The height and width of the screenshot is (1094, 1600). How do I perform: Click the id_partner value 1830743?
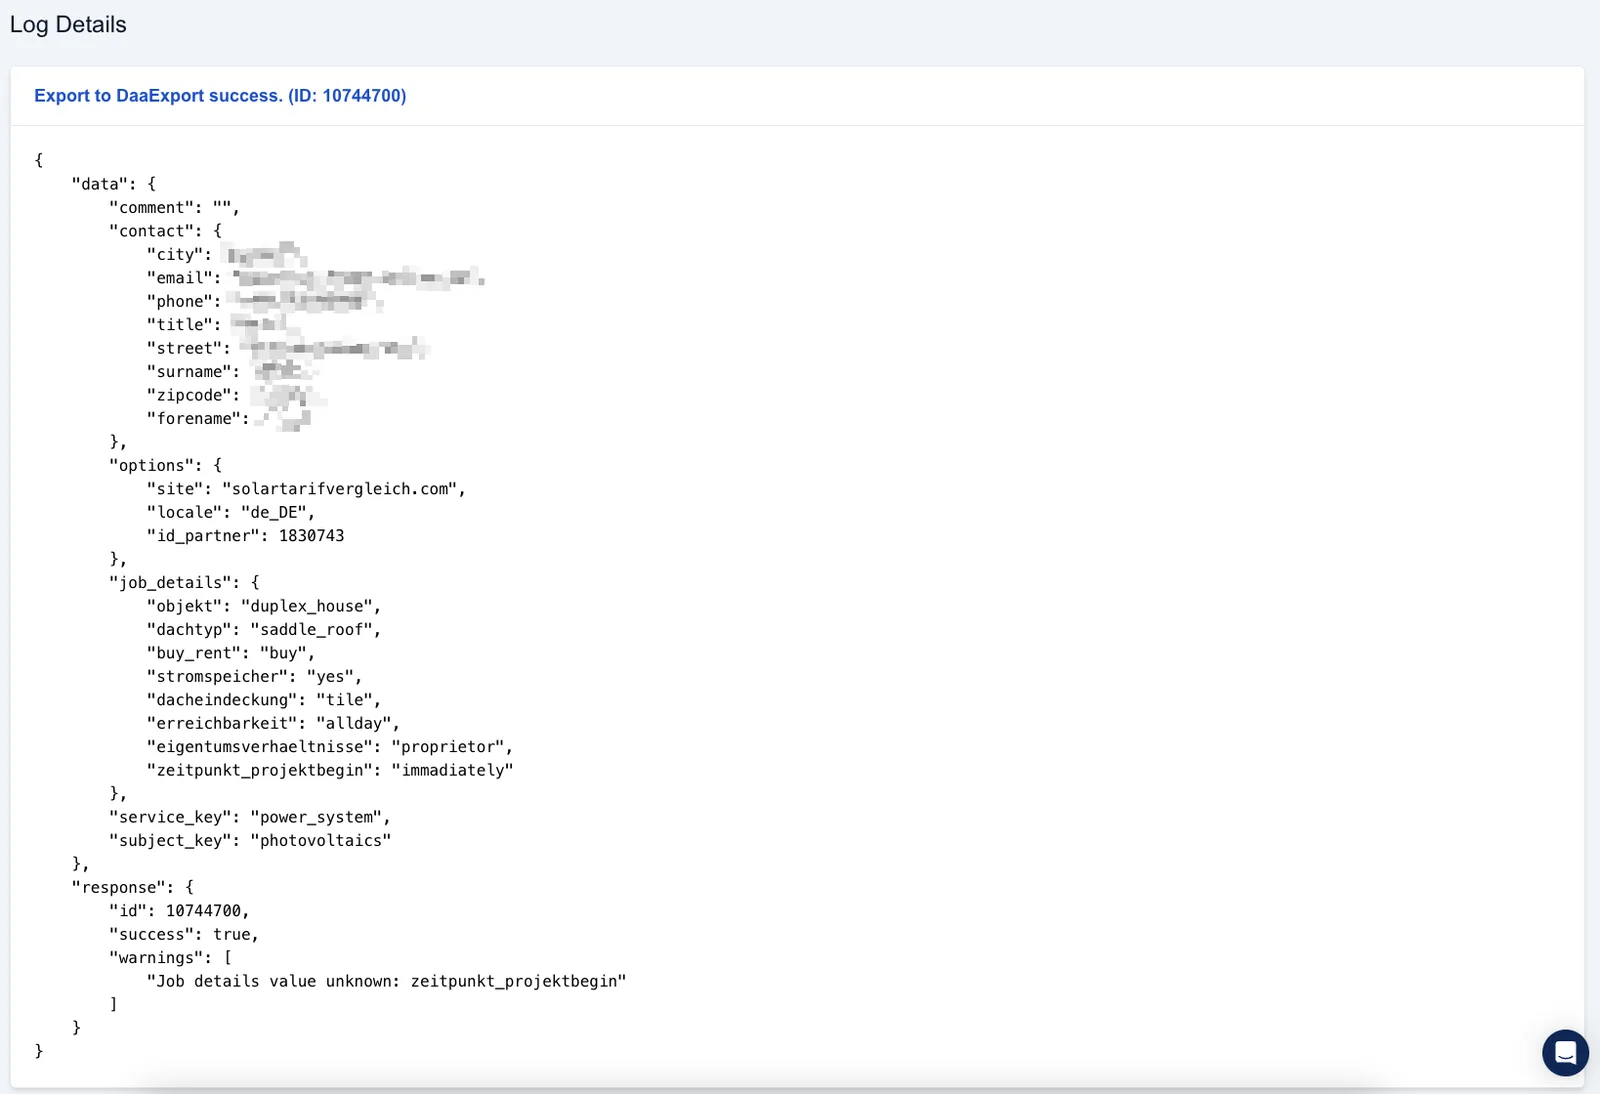311,536
